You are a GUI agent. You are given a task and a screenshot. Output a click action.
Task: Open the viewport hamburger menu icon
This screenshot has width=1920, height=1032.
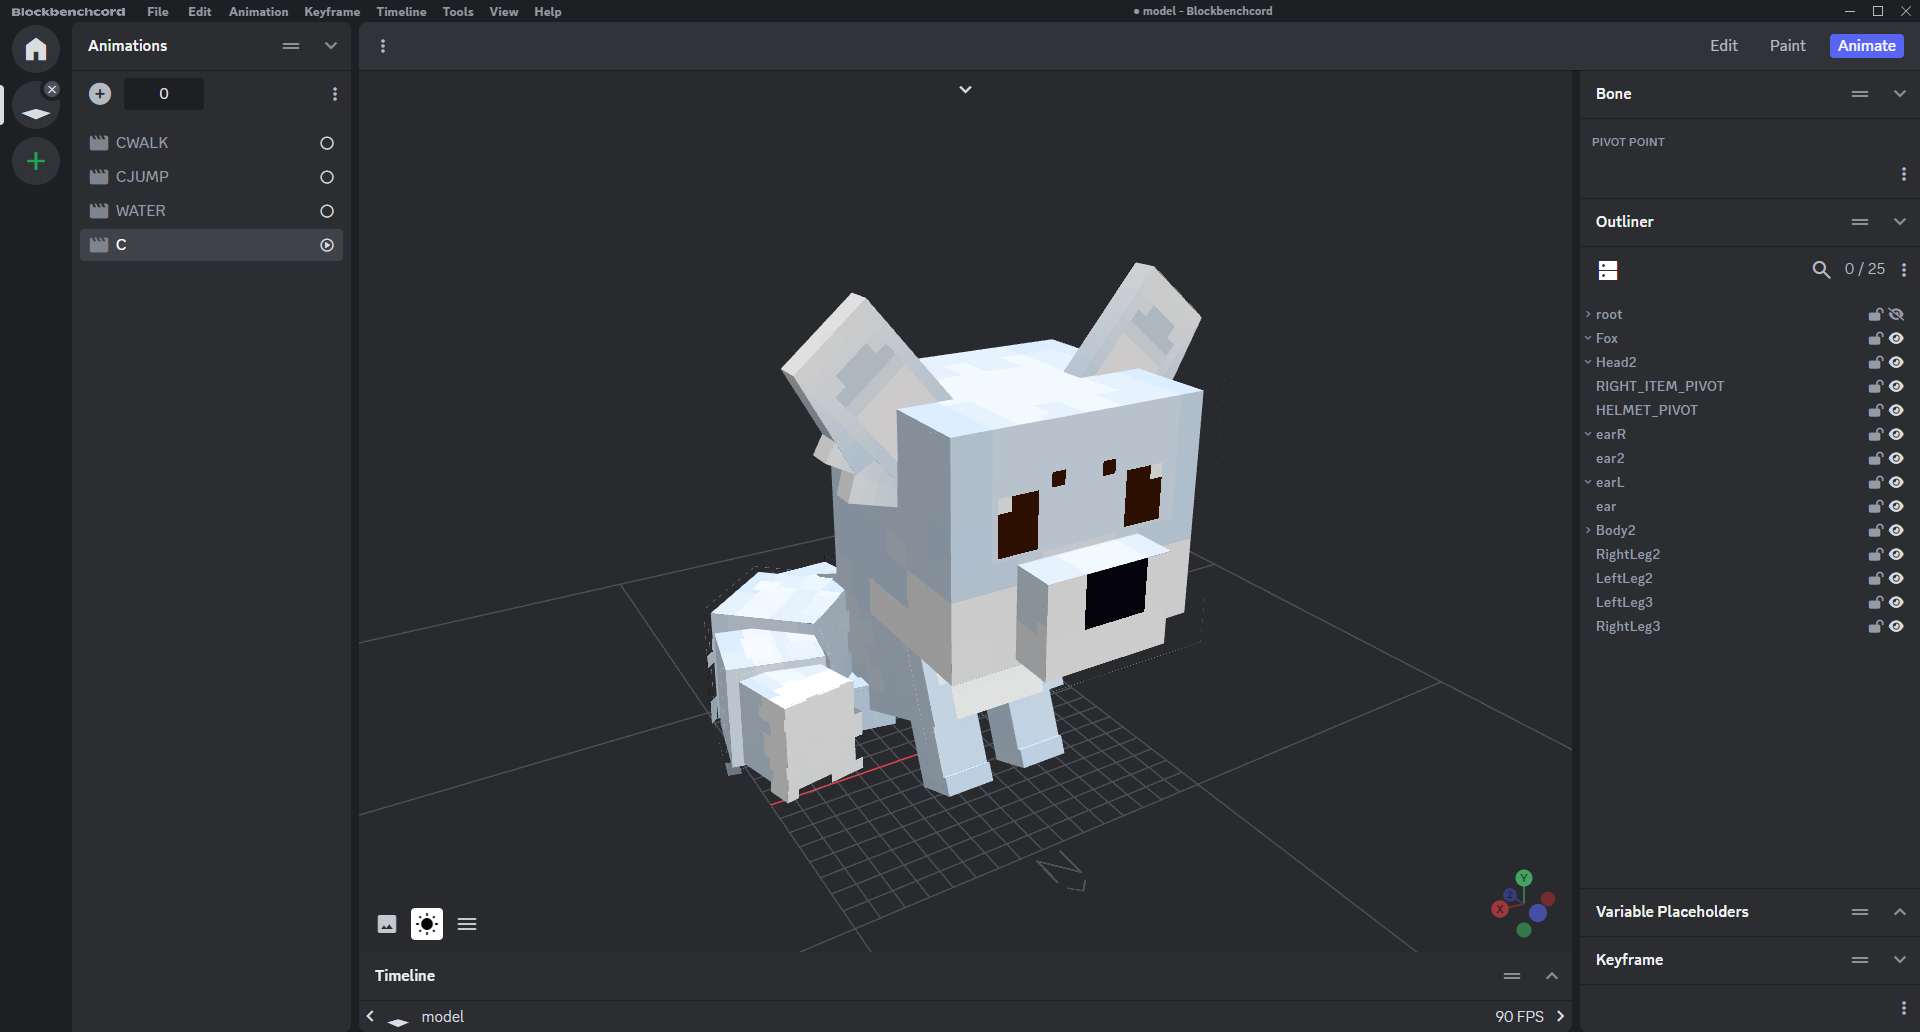click(467, 924)
